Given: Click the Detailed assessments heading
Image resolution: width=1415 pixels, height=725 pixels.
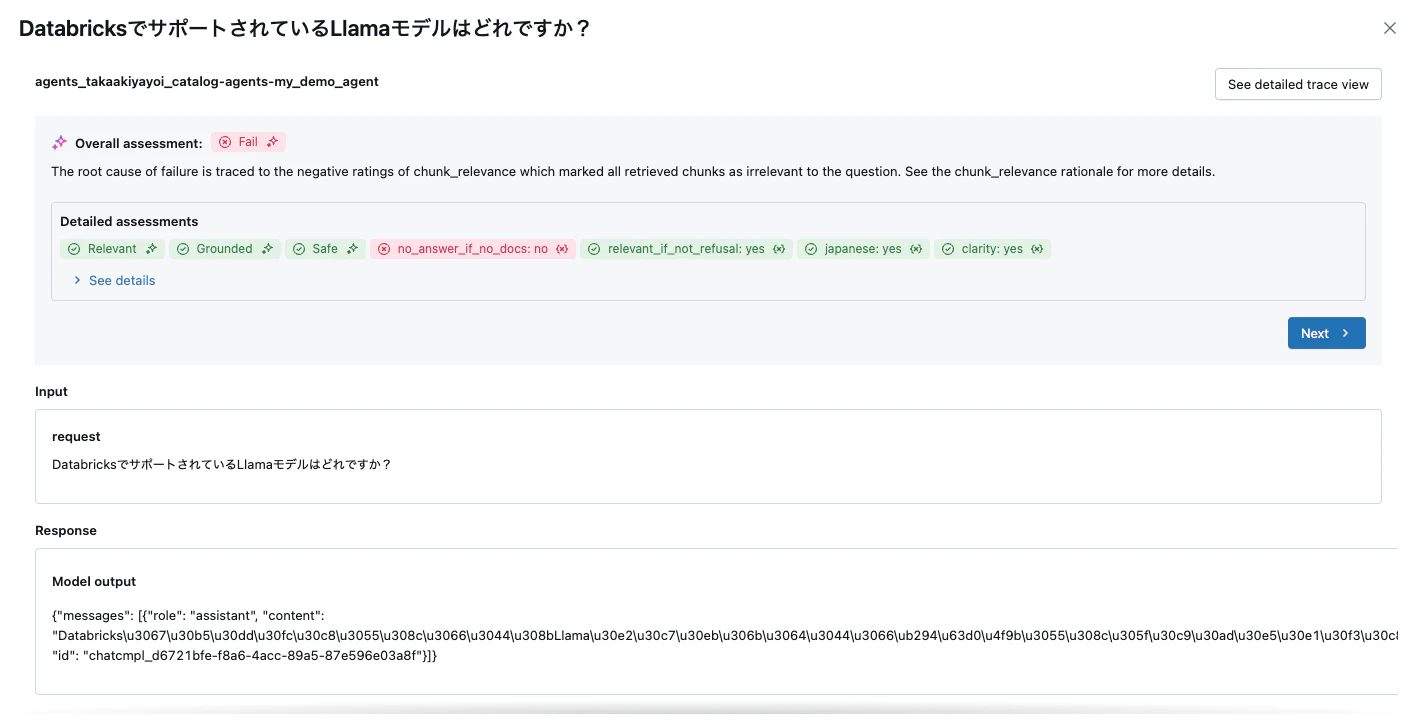Looking at the screenshot, I should (129, 221).
